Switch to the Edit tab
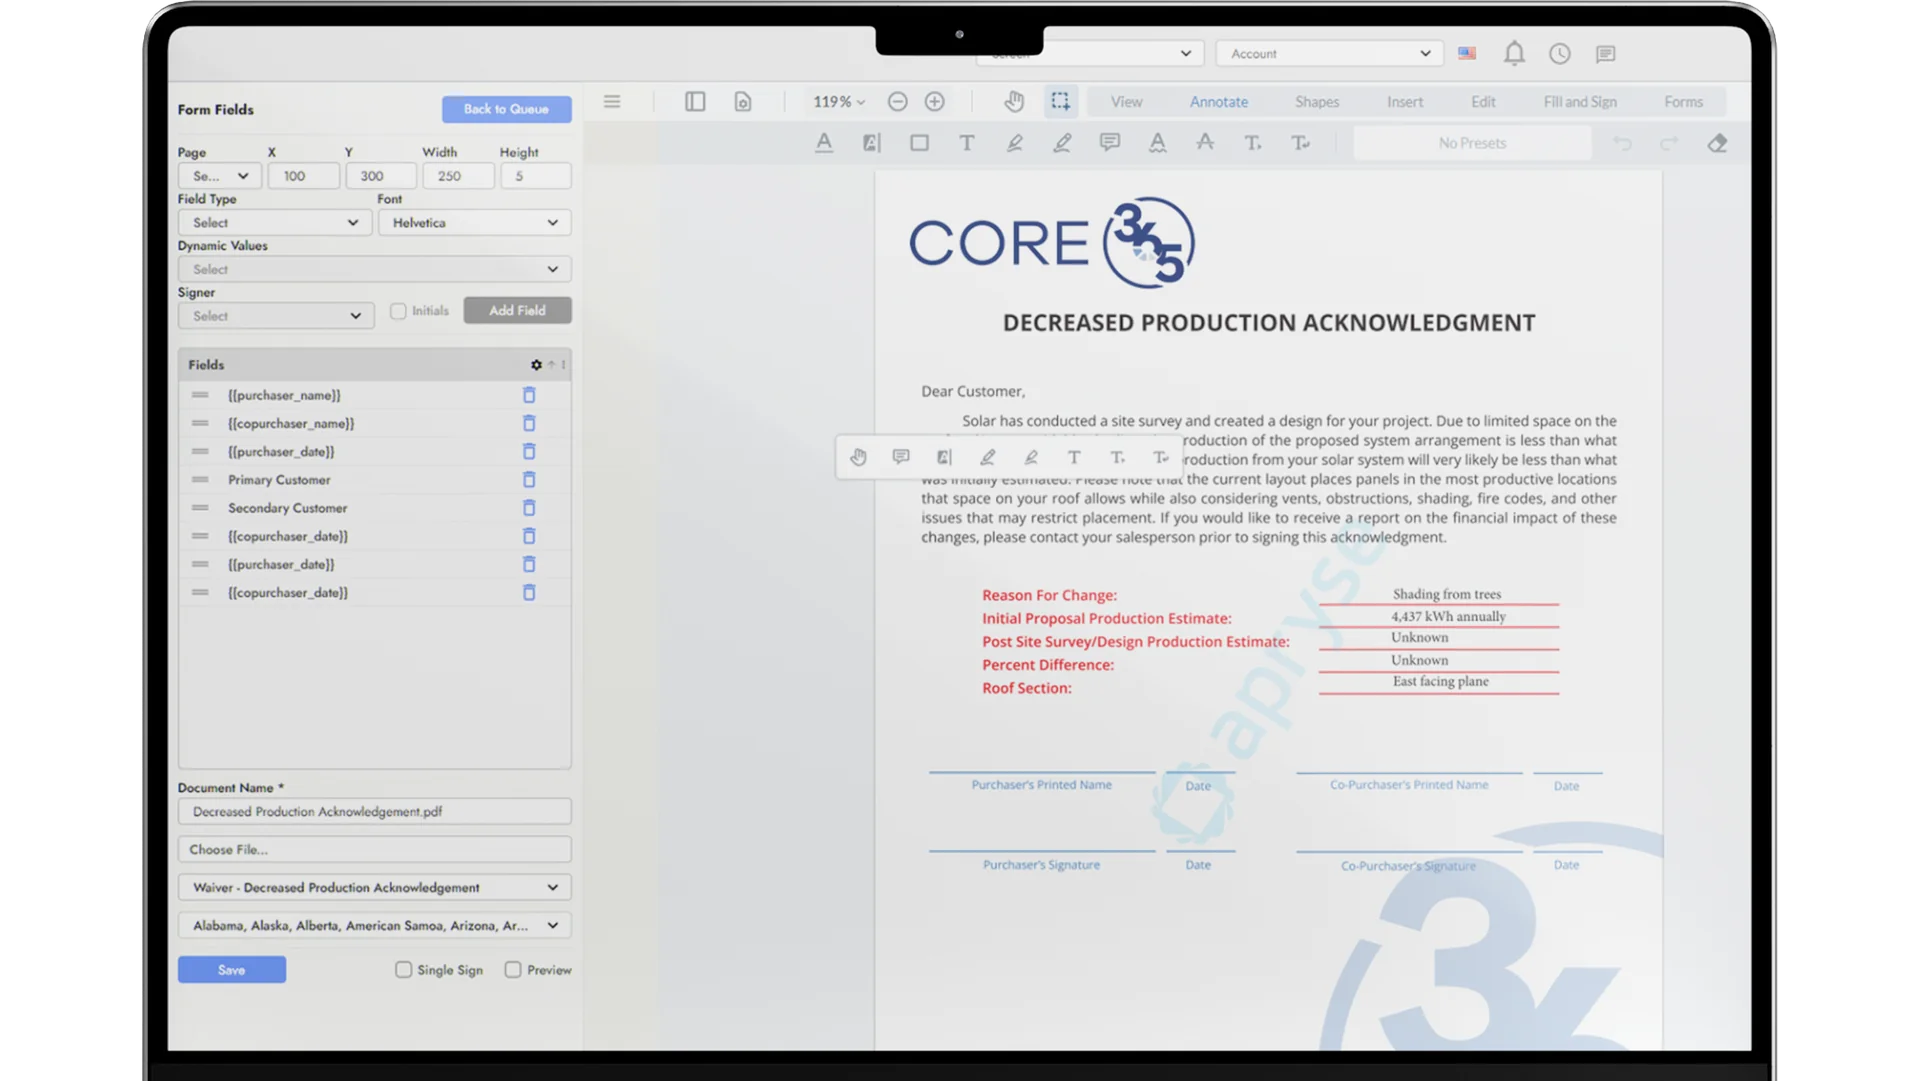The height and width of the screenshot is (1081, 1920). [x=1483, y=102]
